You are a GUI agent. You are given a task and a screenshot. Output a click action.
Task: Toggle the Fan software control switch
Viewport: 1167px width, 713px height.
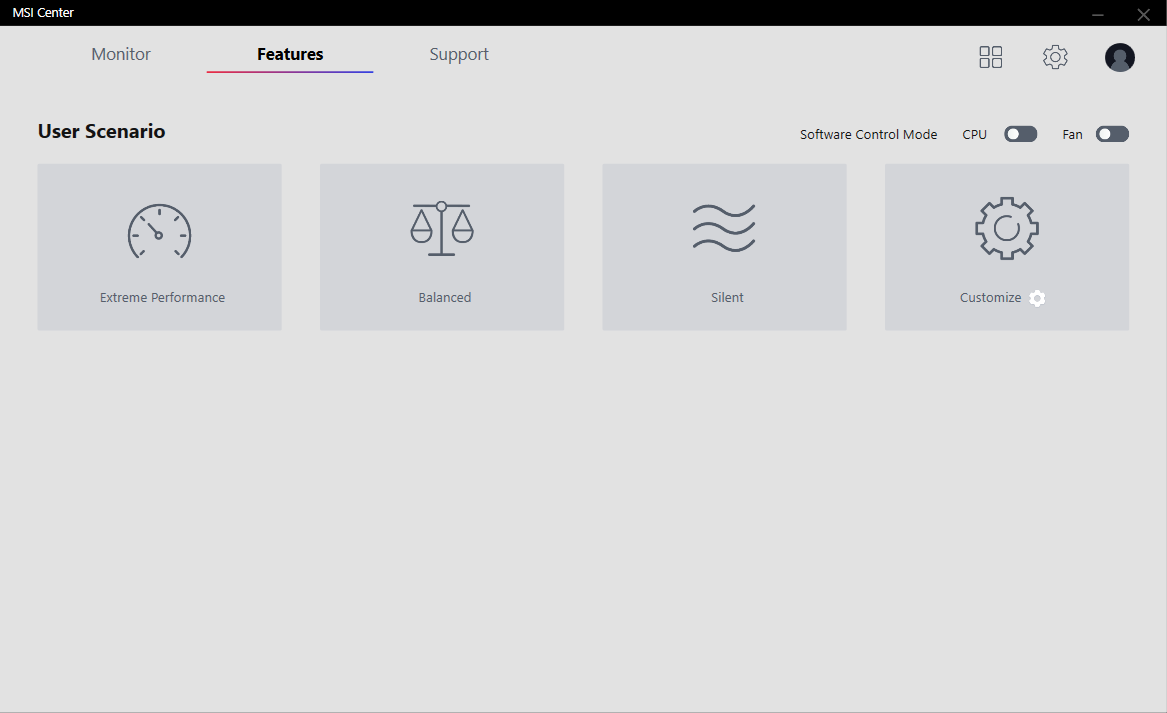click(x=1112, y=134)
